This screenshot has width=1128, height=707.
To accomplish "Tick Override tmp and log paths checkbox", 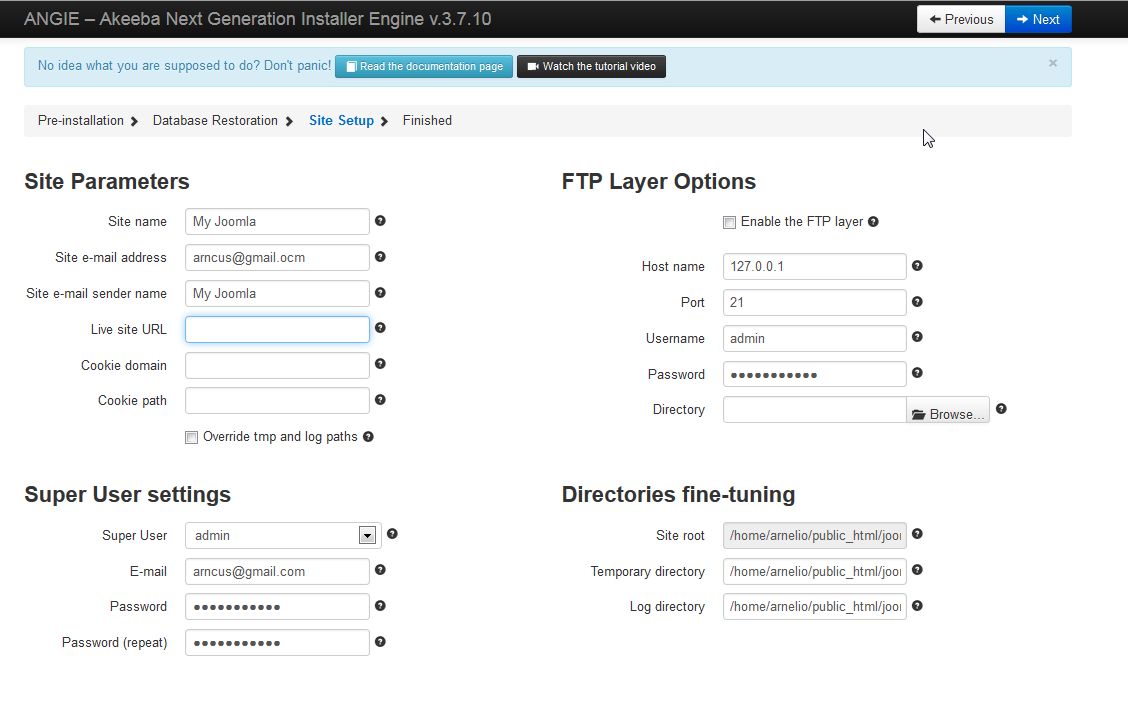I will (191, 437).
